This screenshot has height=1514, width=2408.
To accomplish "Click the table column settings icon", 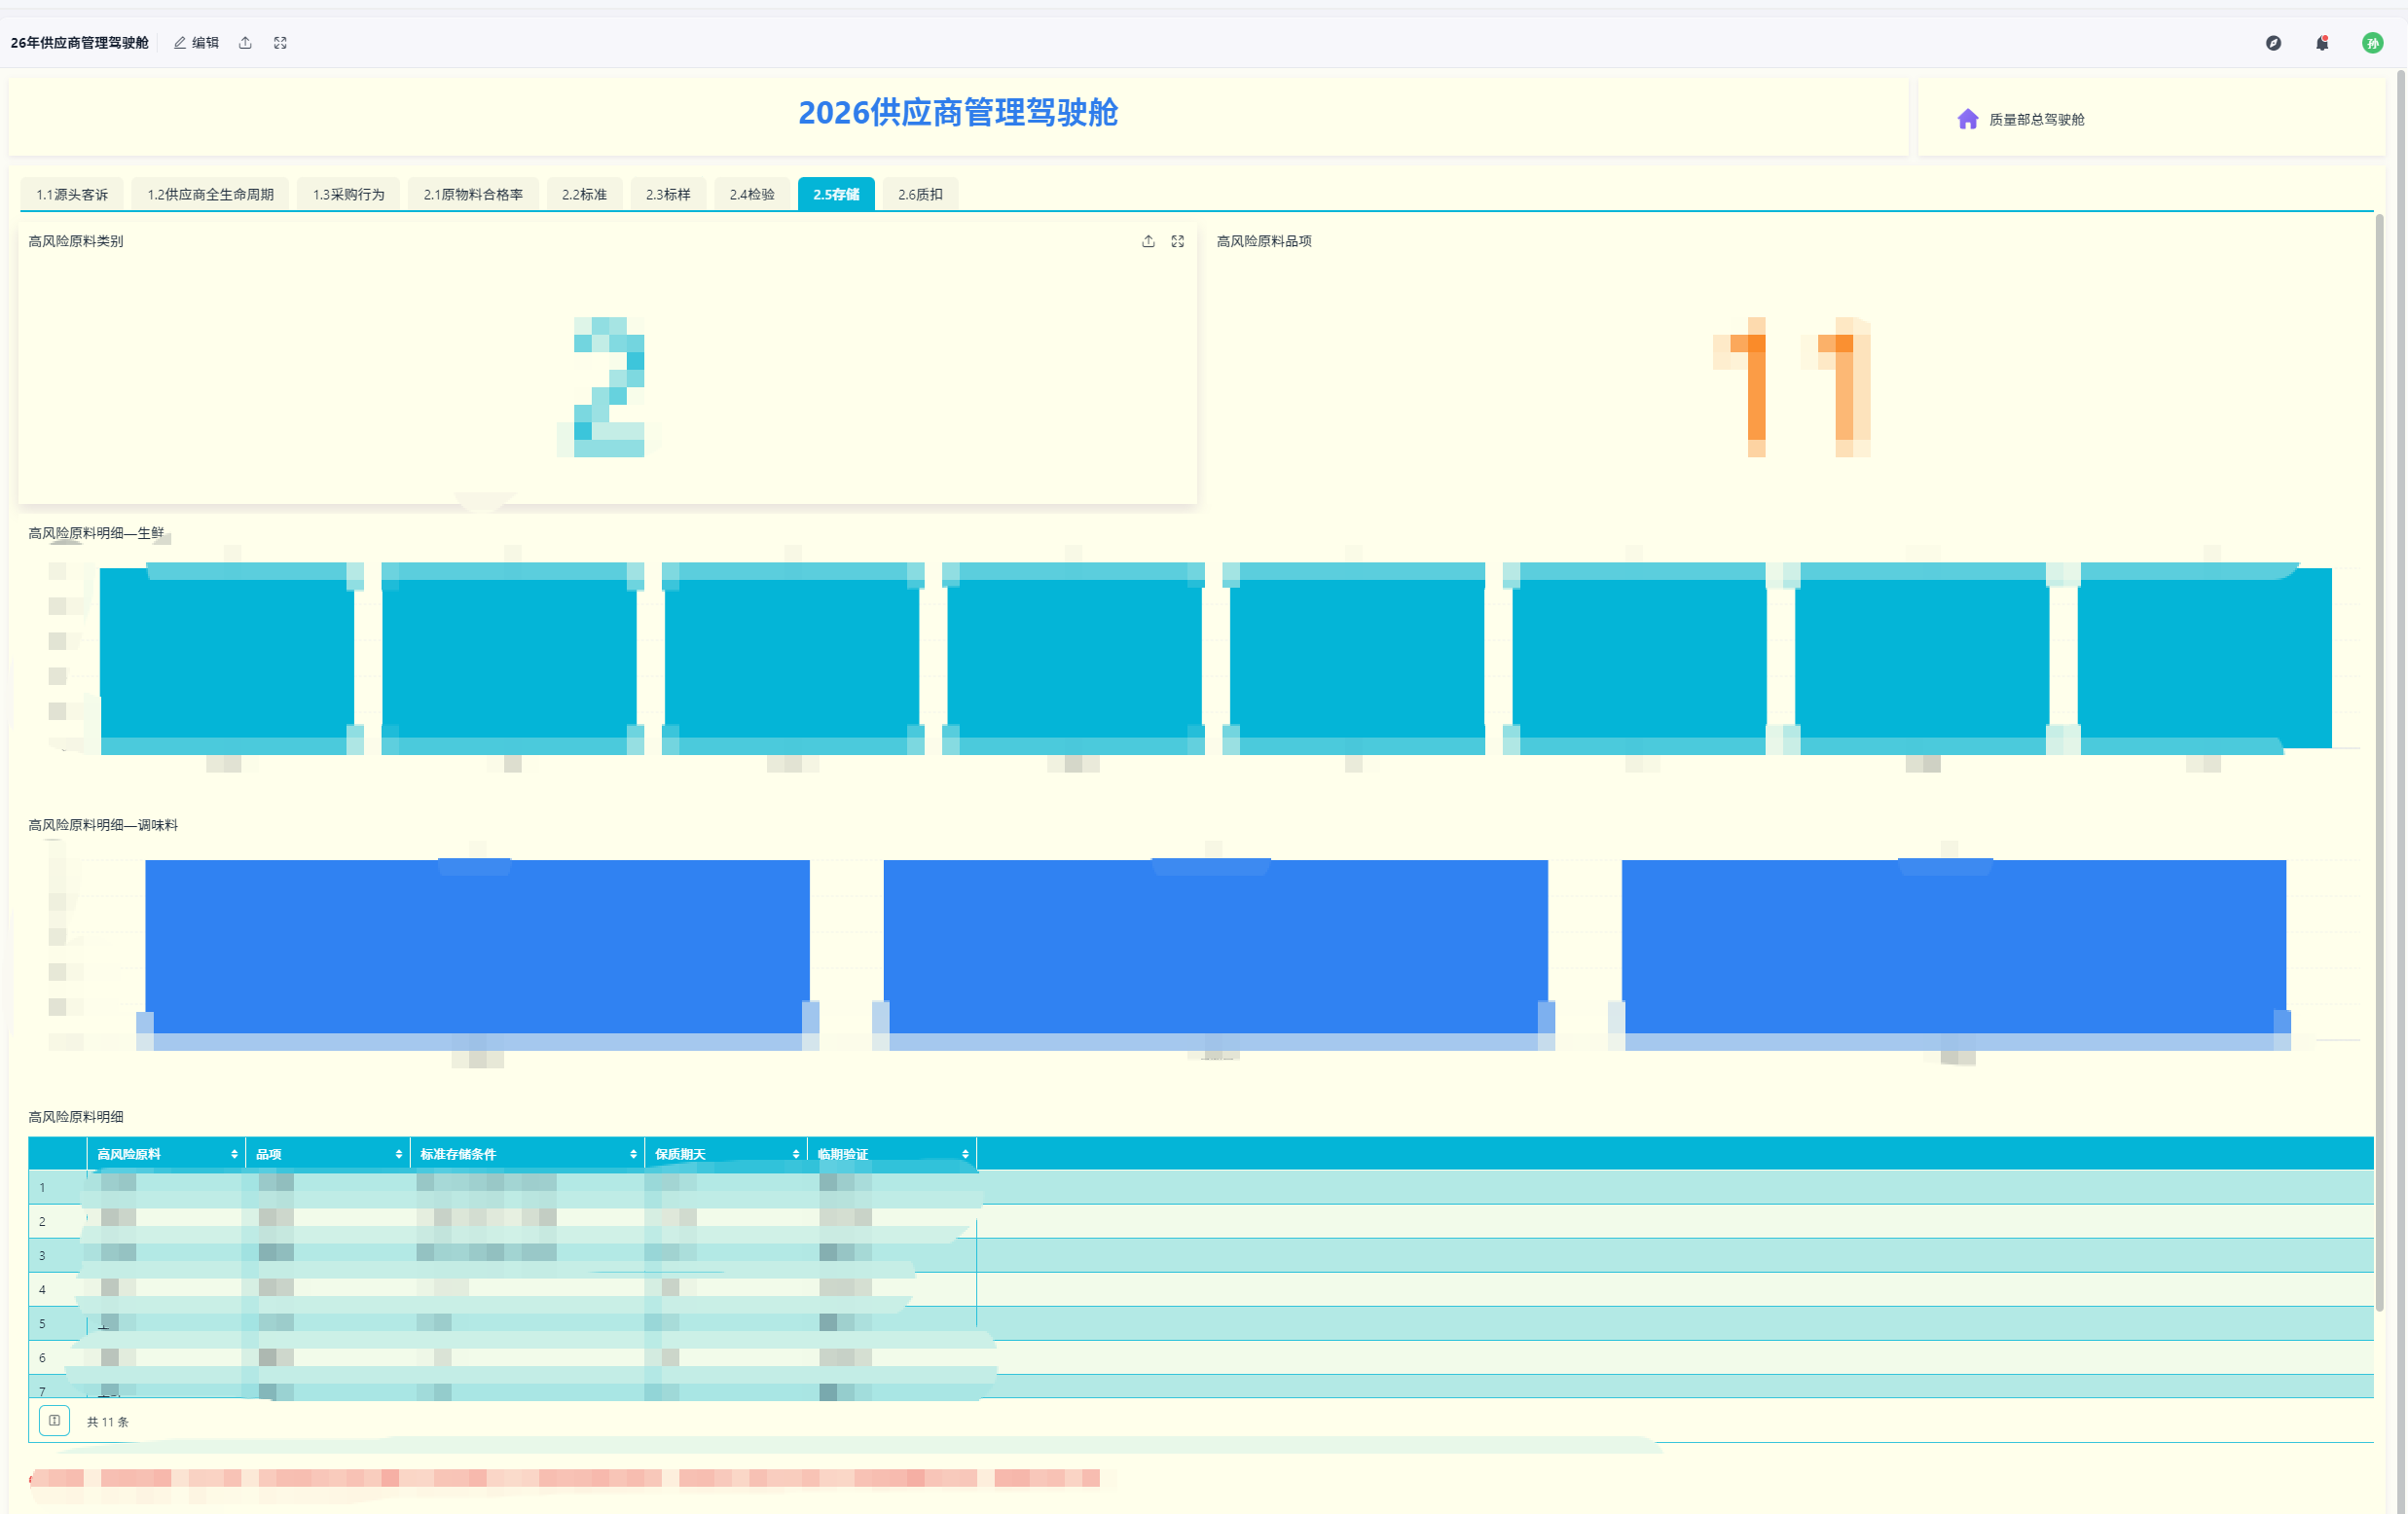I will tap(54, 1420).
